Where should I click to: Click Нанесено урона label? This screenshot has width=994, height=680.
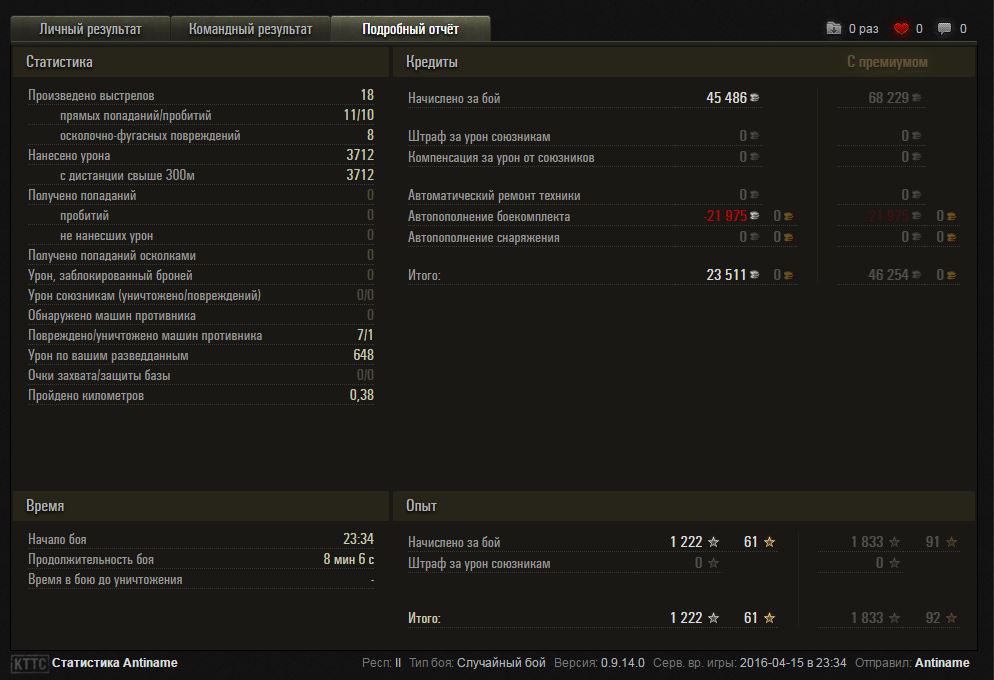[x=69, y=155]
